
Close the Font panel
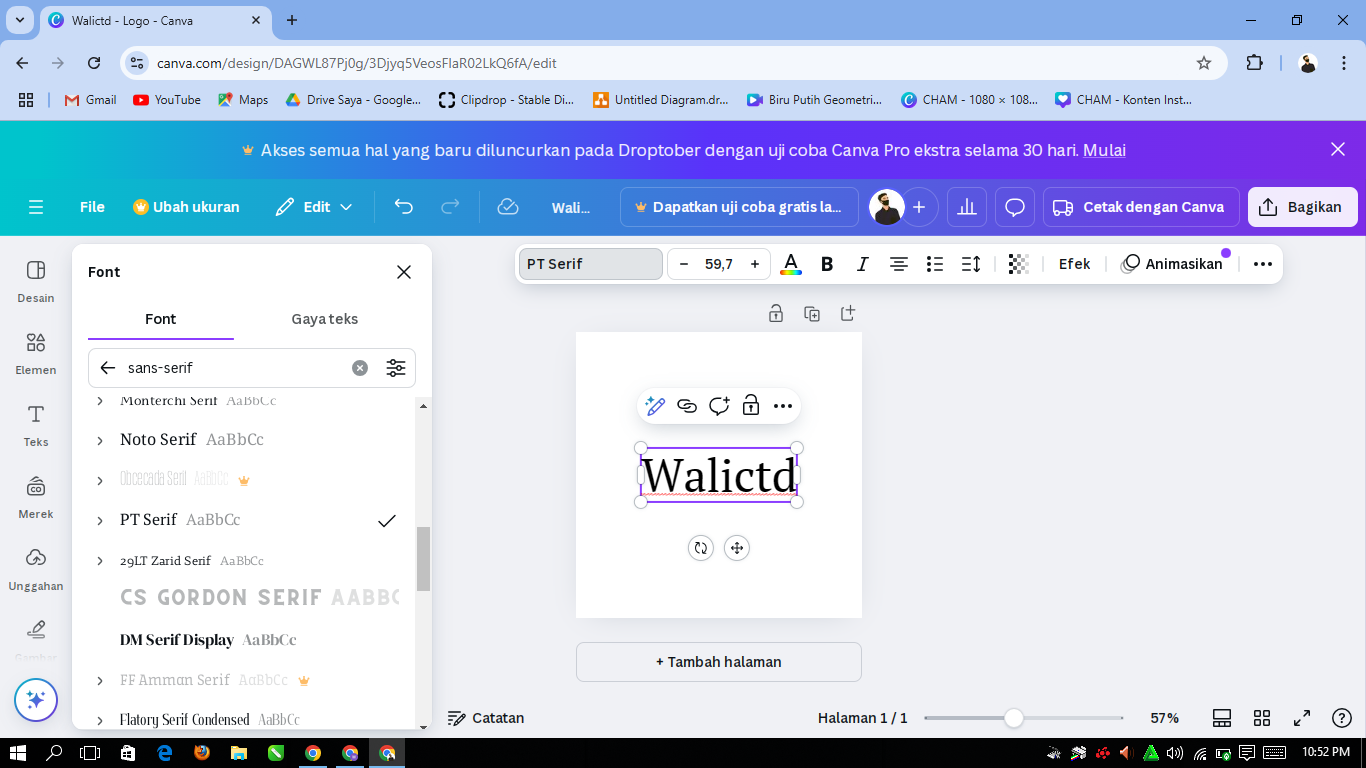[x=404, y=272]
